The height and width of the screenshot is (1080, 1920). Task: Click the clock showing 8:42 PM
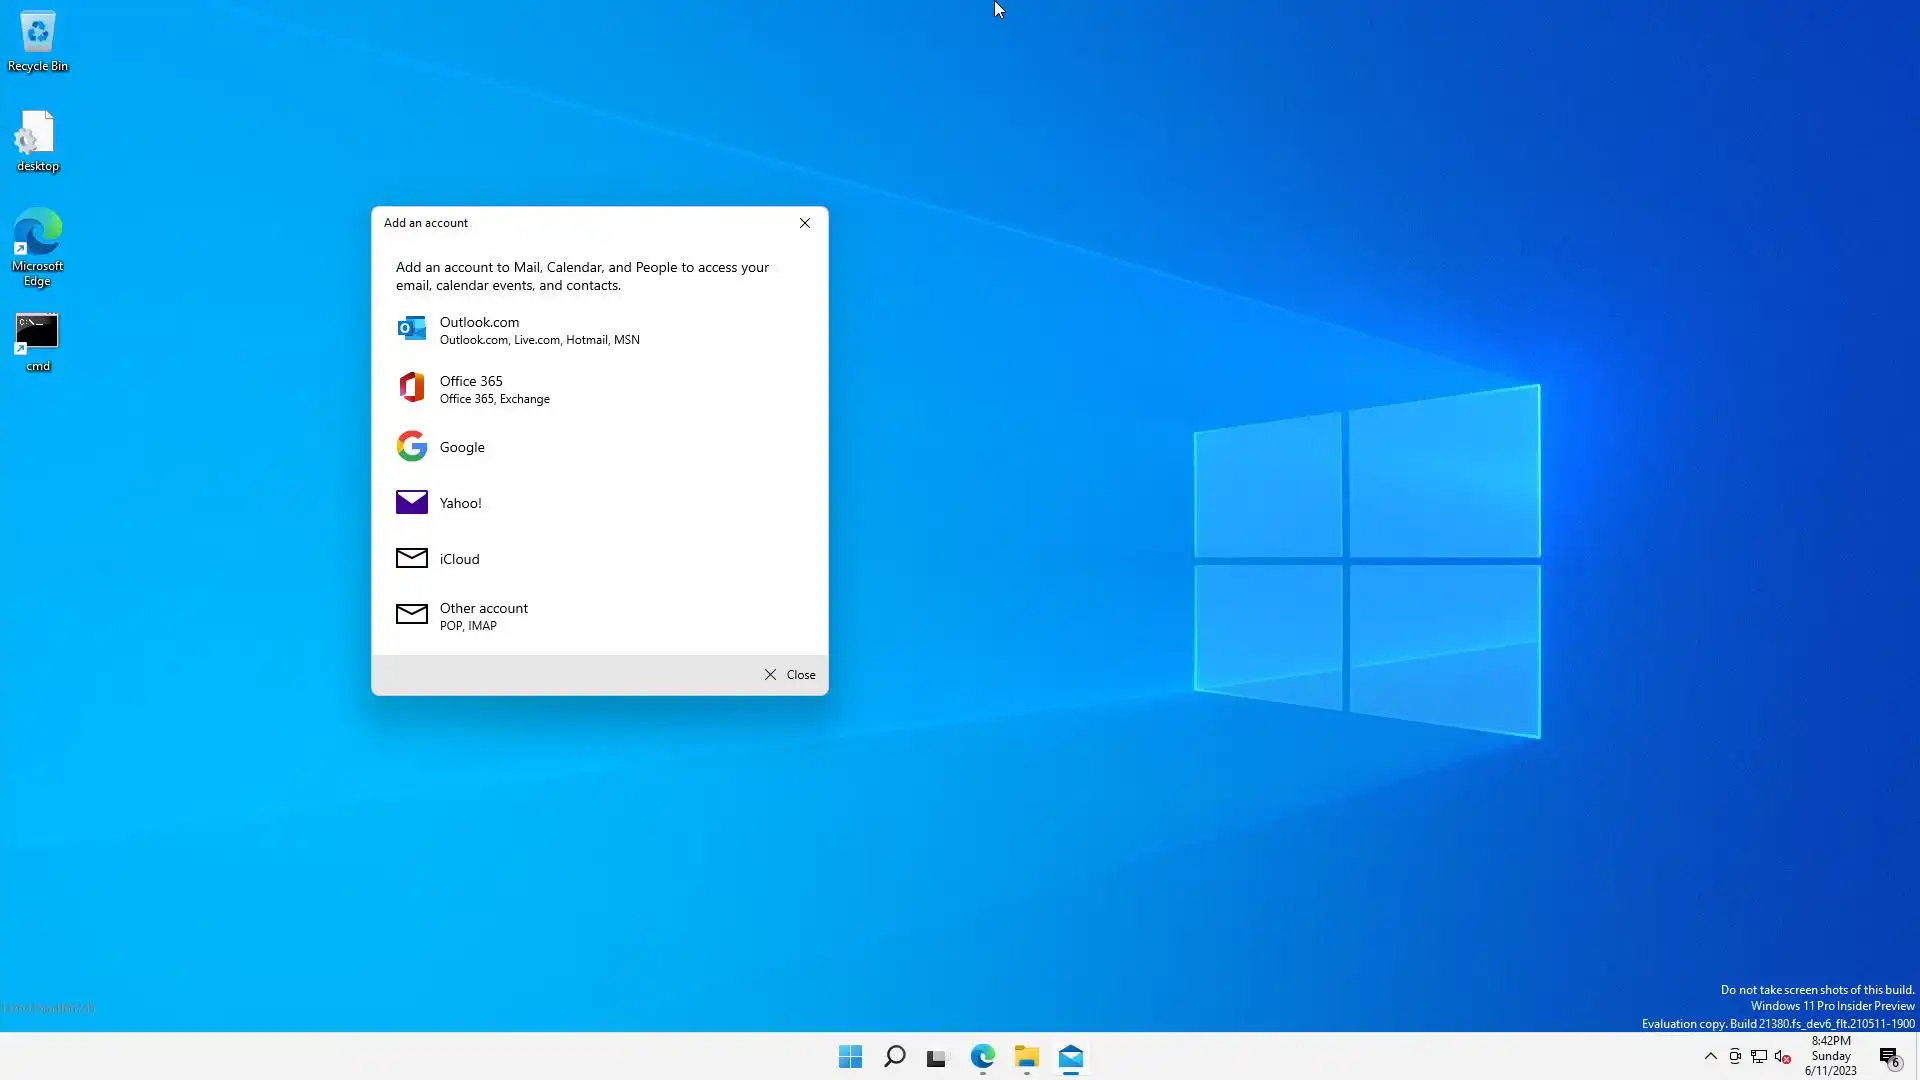point(1831,1056)
